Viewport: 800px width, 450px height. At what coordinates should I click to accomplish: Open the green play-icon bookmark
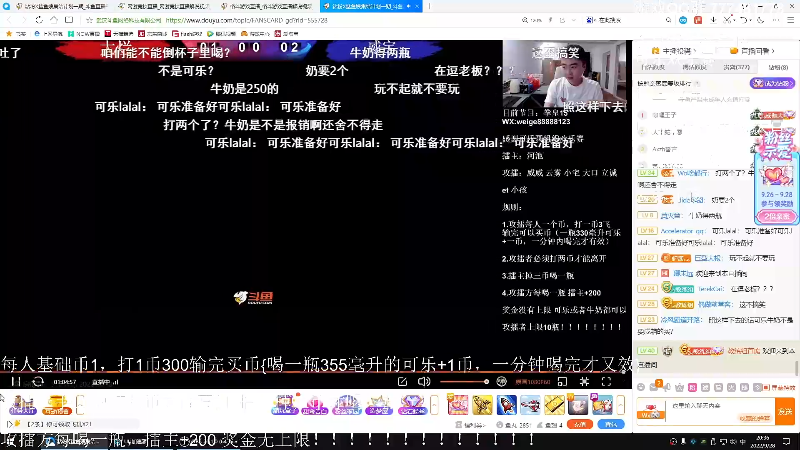click(221, 34)
